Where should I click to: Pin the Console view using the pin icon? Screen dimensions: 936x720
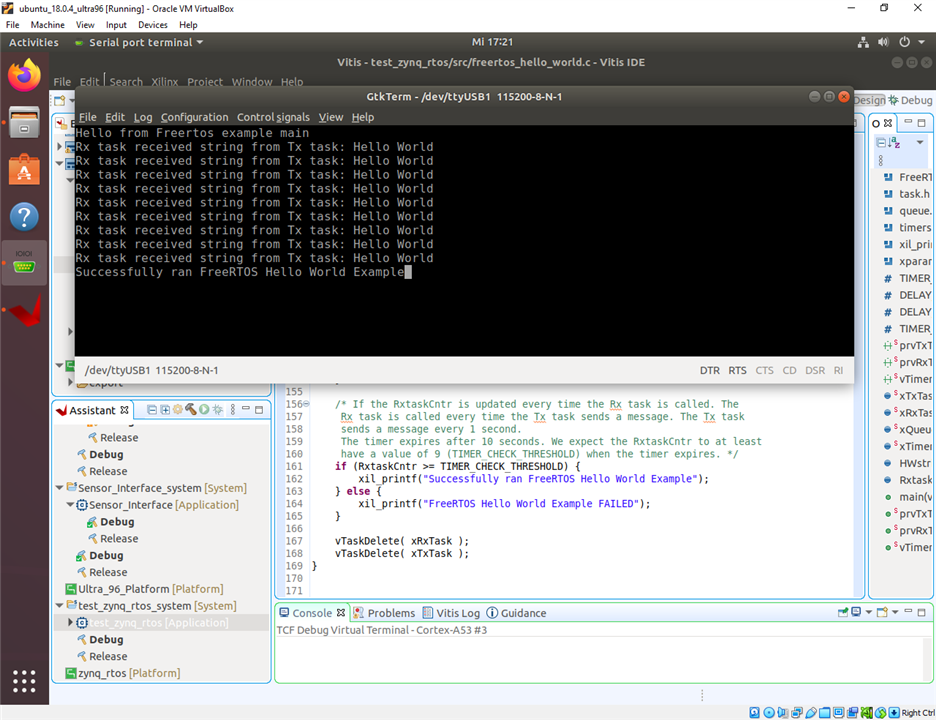(843, 611)
